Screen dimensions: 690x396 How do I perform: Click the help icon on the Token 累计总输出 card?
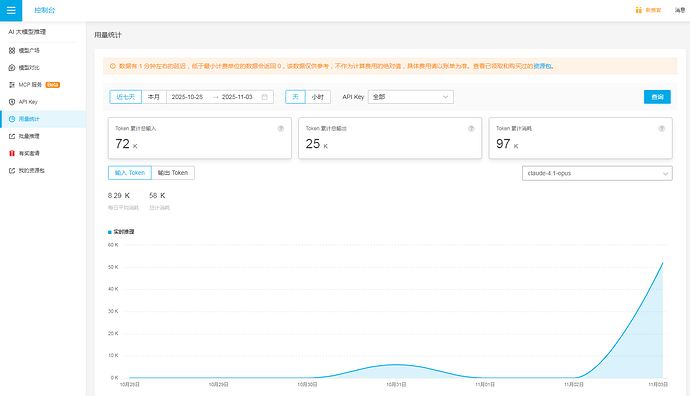pos(471,129)
